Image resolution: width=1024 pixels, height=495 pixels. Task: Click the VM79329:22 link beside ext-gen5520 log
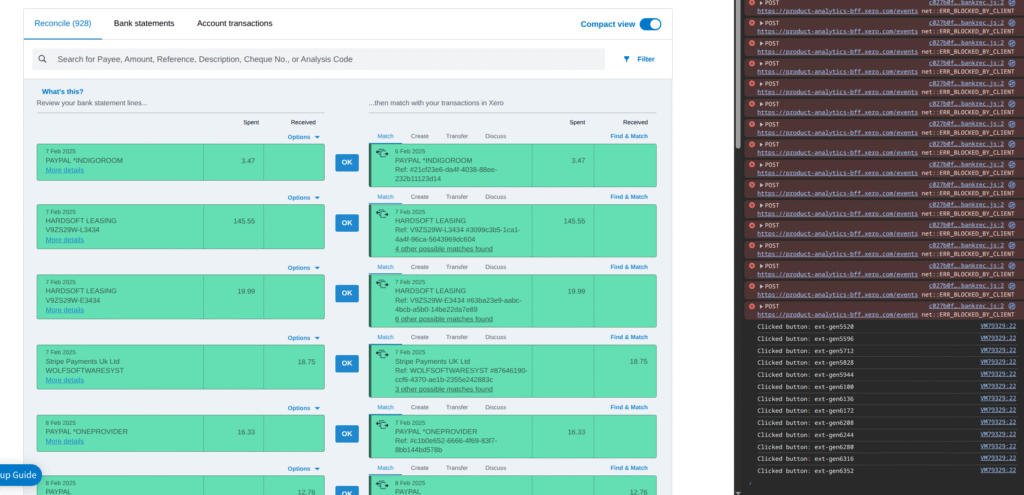point(996,327)
